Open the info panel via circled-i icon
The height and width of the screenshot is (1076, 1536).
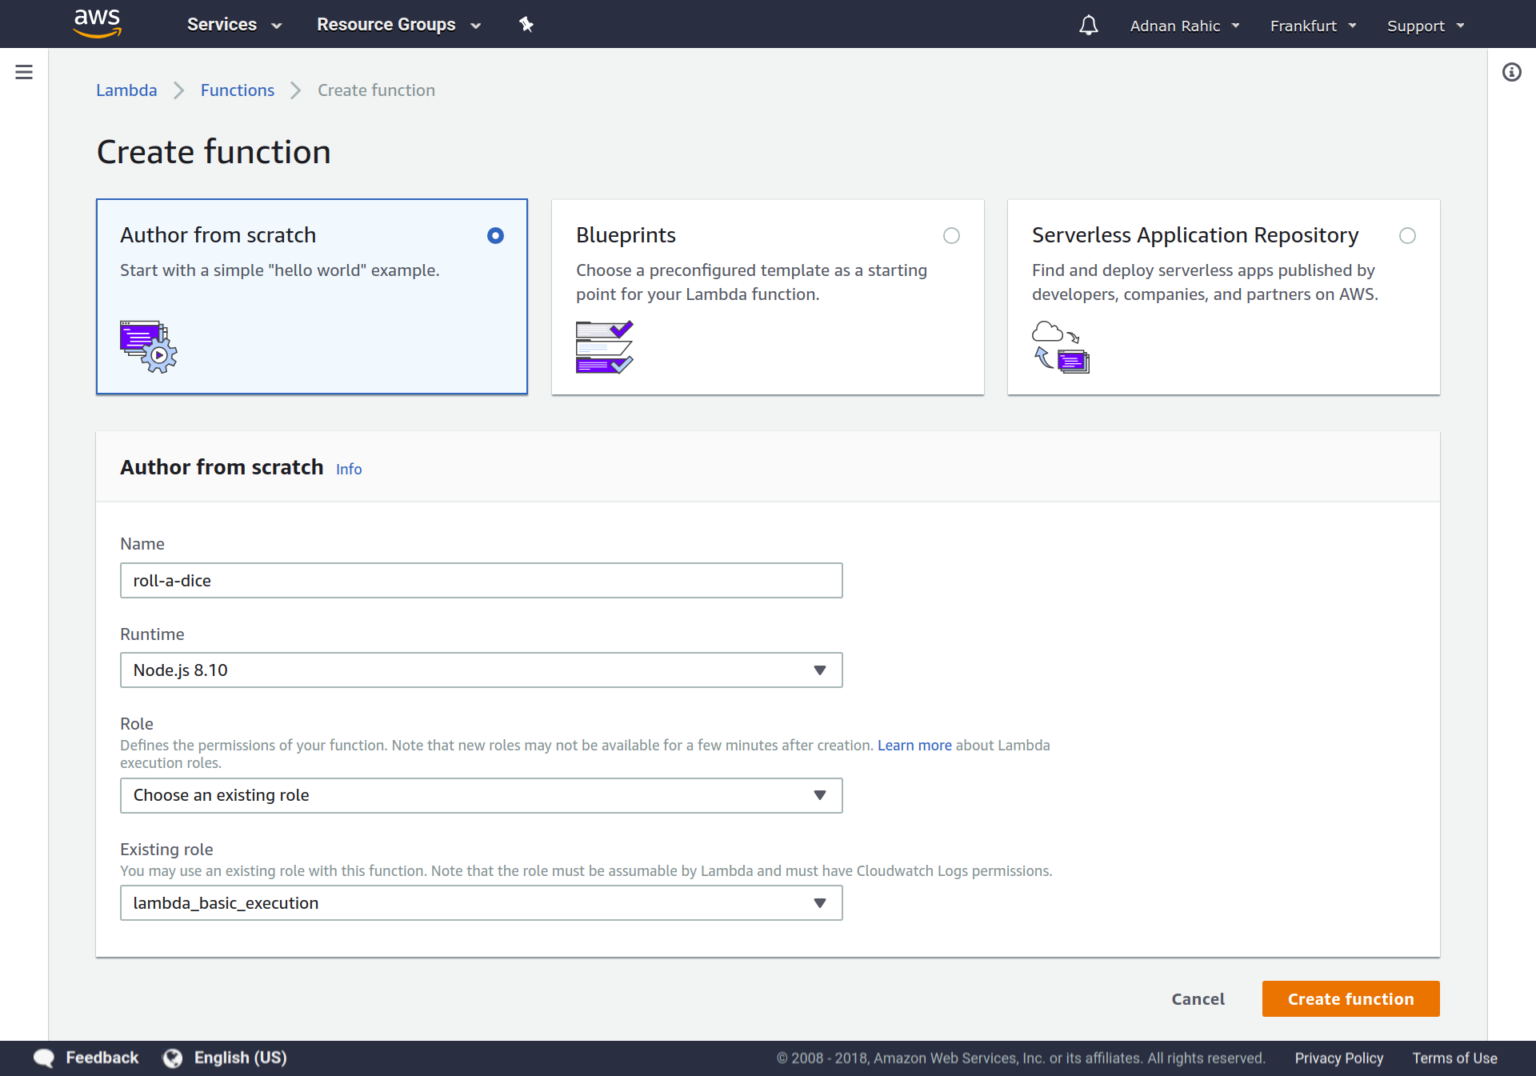click(1512, 72)
